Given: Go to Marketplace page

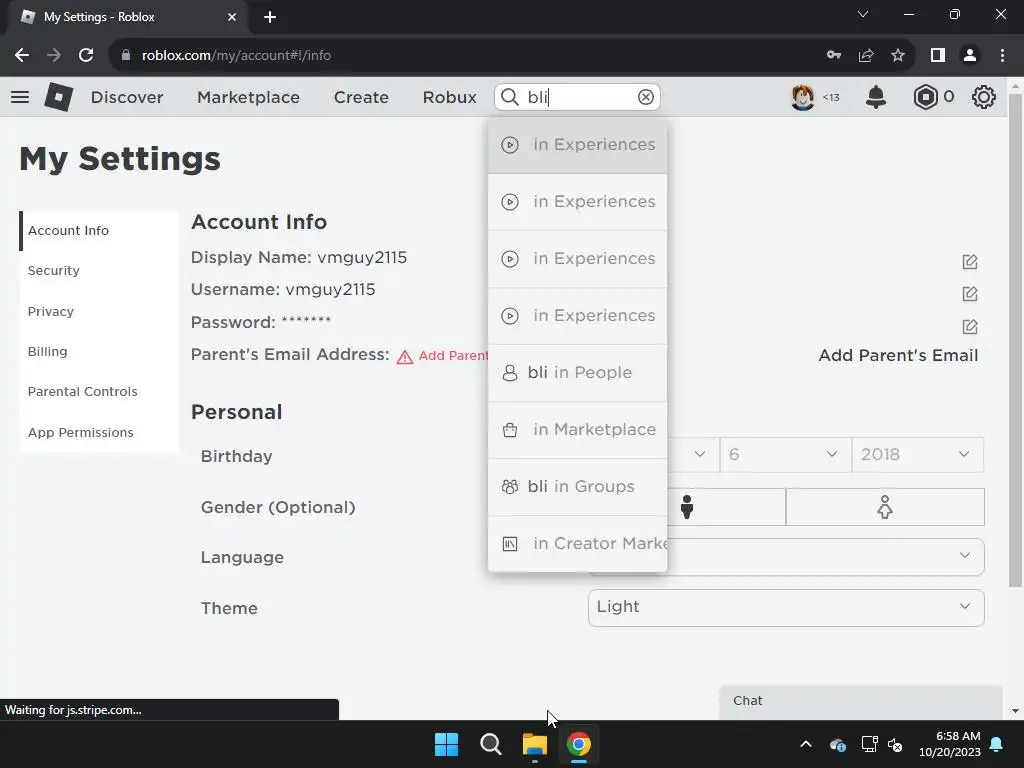Looking at the screenshot, I should tap(248, 97).
